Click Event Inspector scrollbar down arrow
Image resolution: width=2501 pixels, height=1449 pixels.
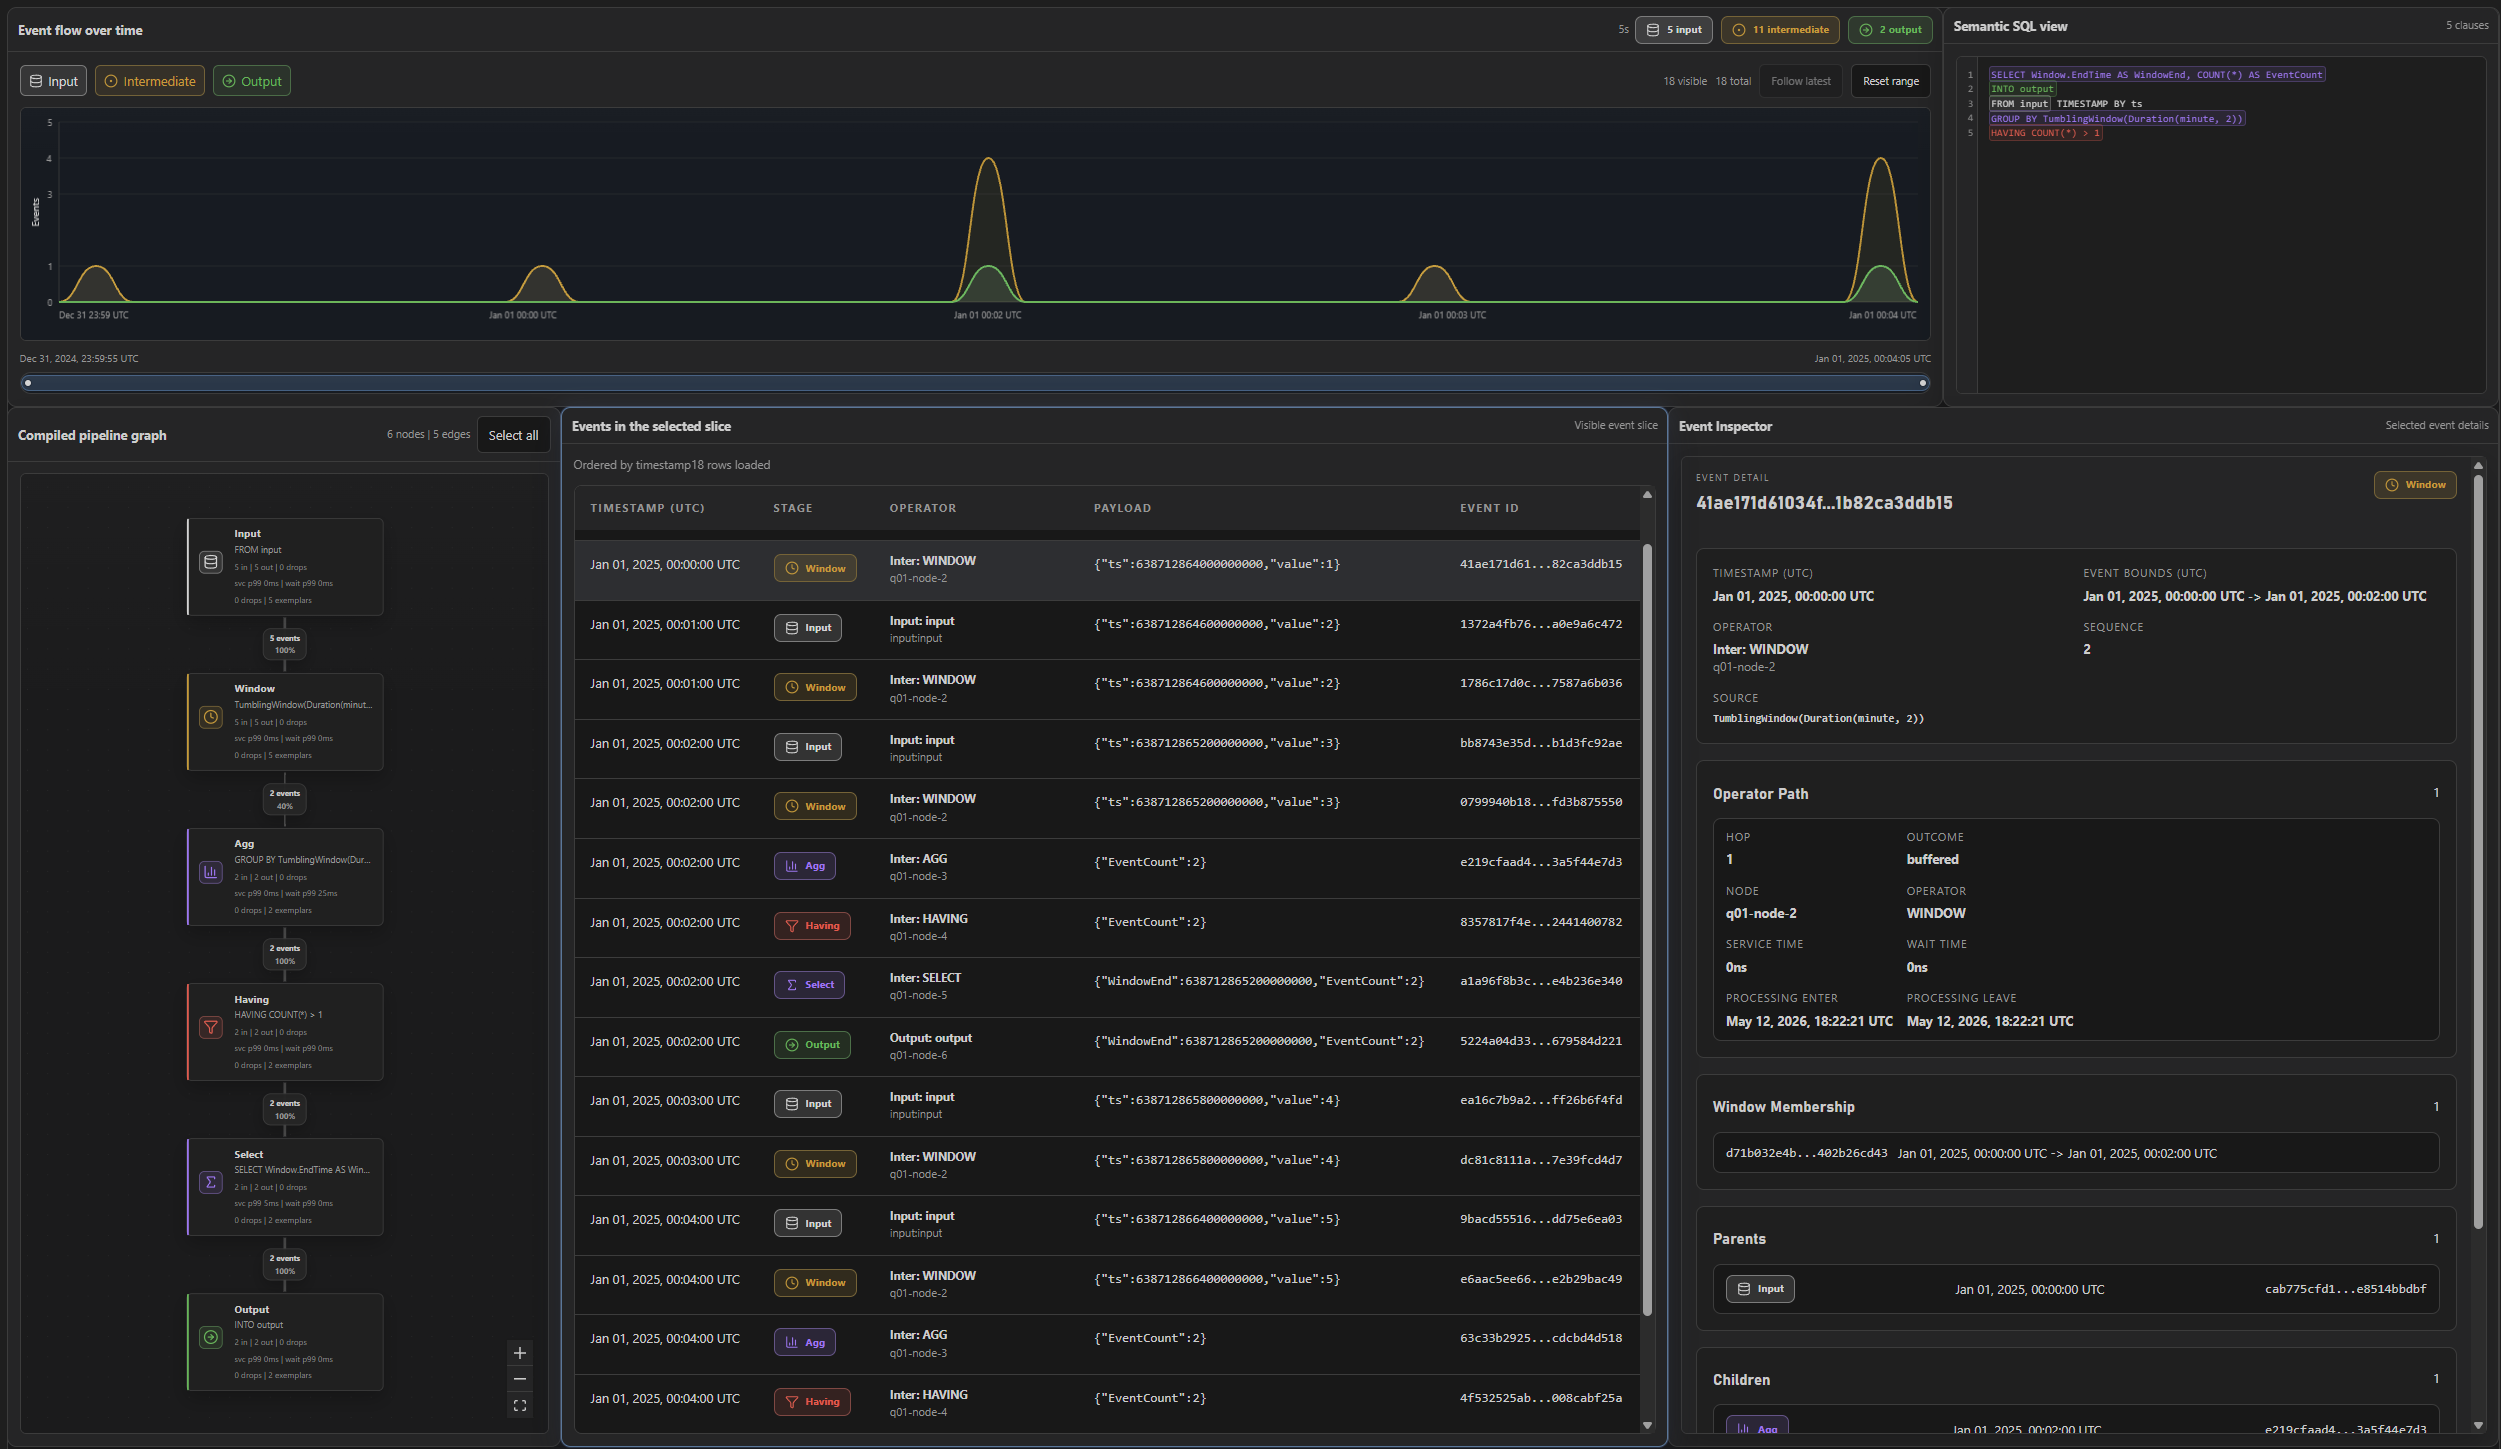(x=2478, y=1425)
